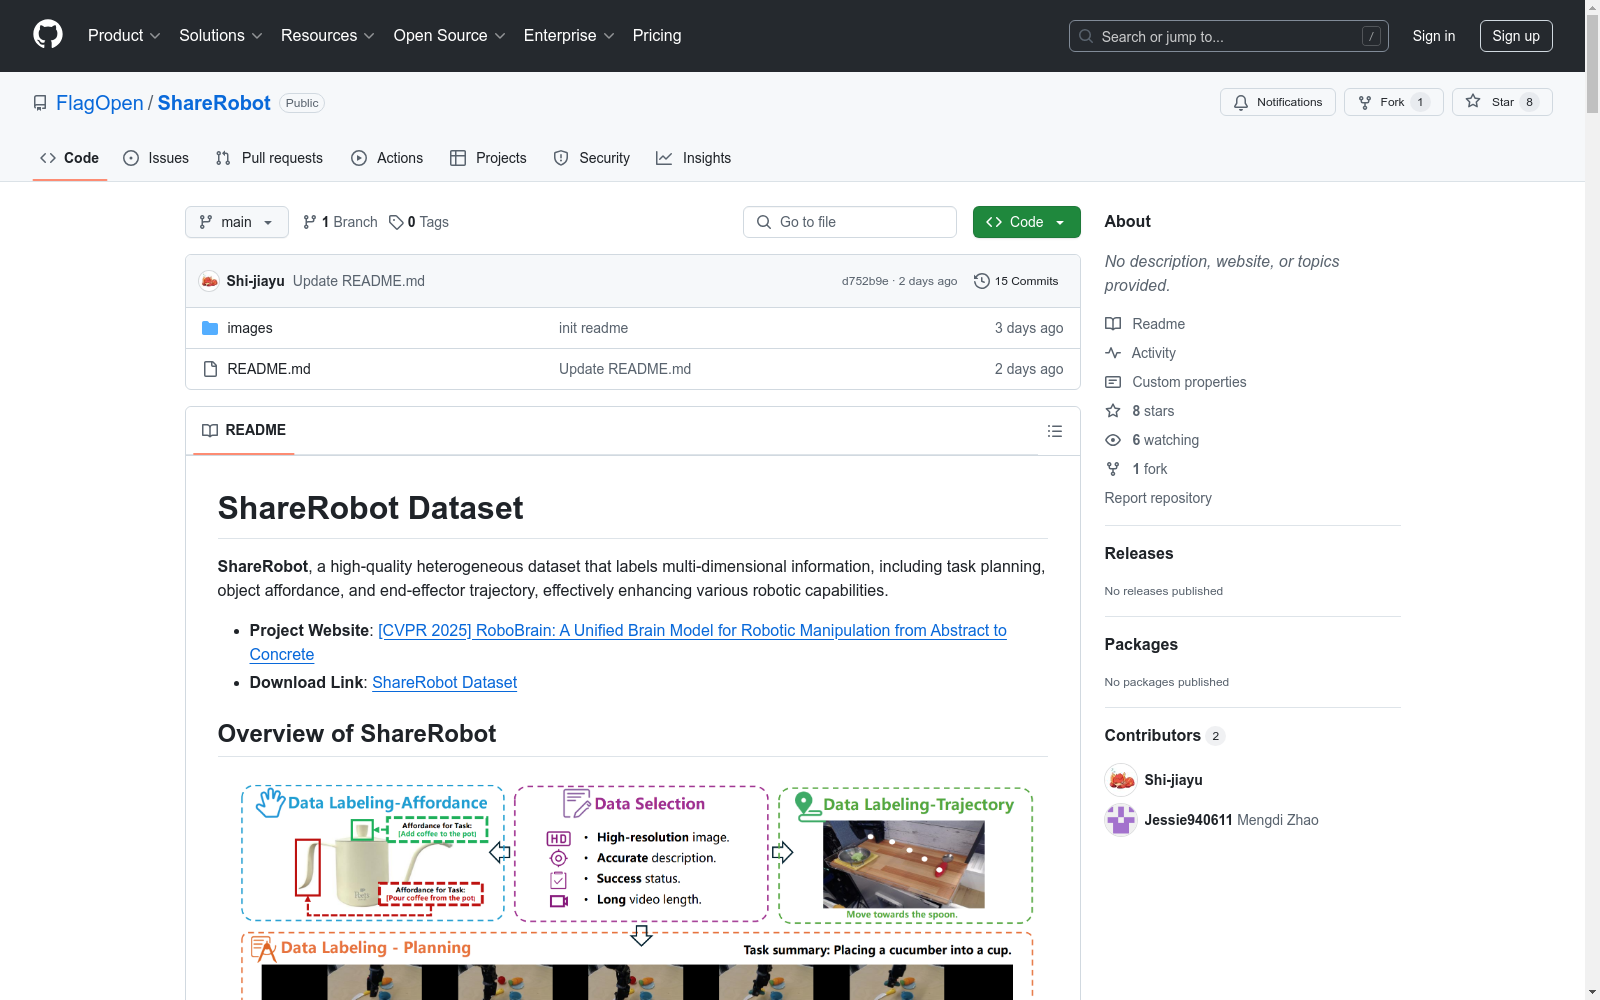Click the GitHub logo icon
1600x1000 pixels.
coord(48,35)
